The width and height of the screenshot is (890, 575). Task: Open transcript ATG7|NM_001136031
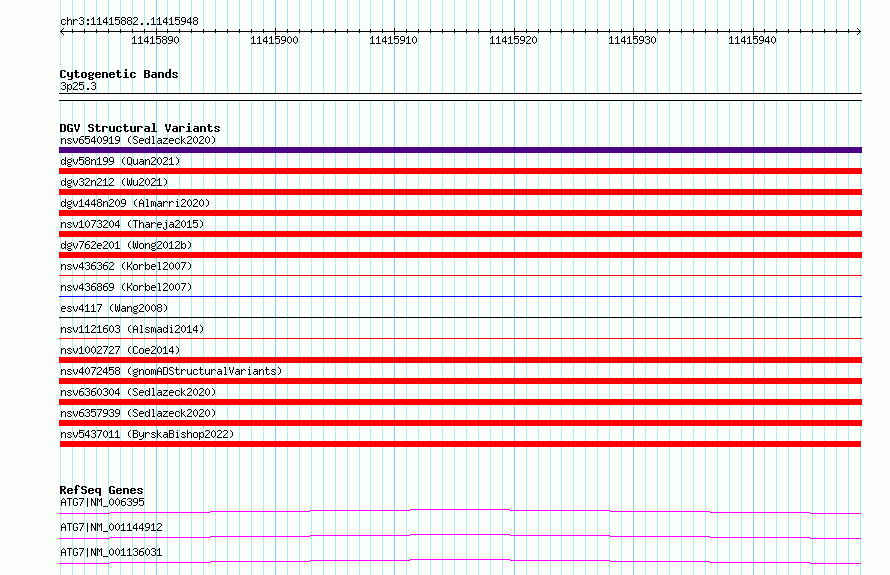111,552
